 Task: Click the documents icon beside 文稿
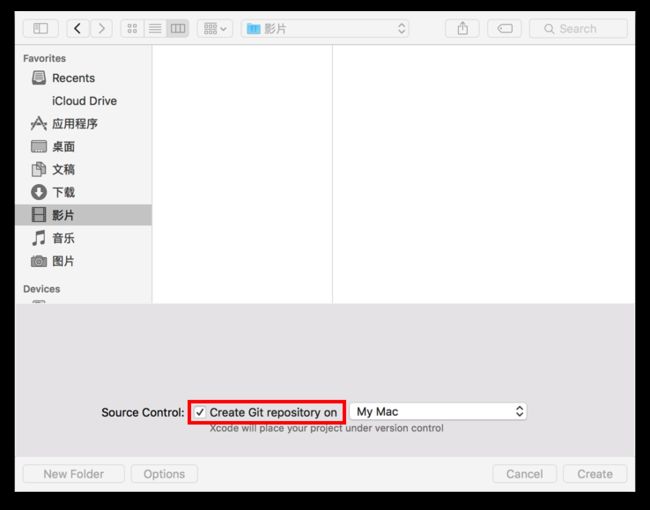coord(39,169)
